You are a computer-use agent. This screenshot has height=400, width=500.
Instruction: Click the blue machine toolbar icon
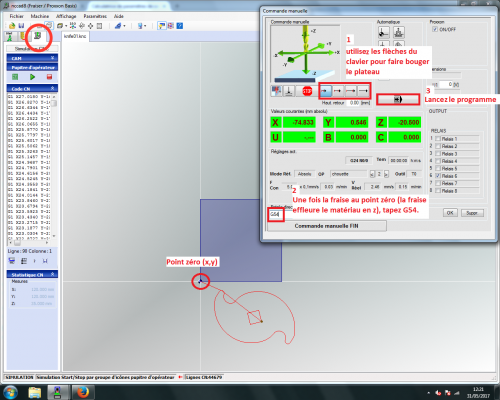point(140,26)
